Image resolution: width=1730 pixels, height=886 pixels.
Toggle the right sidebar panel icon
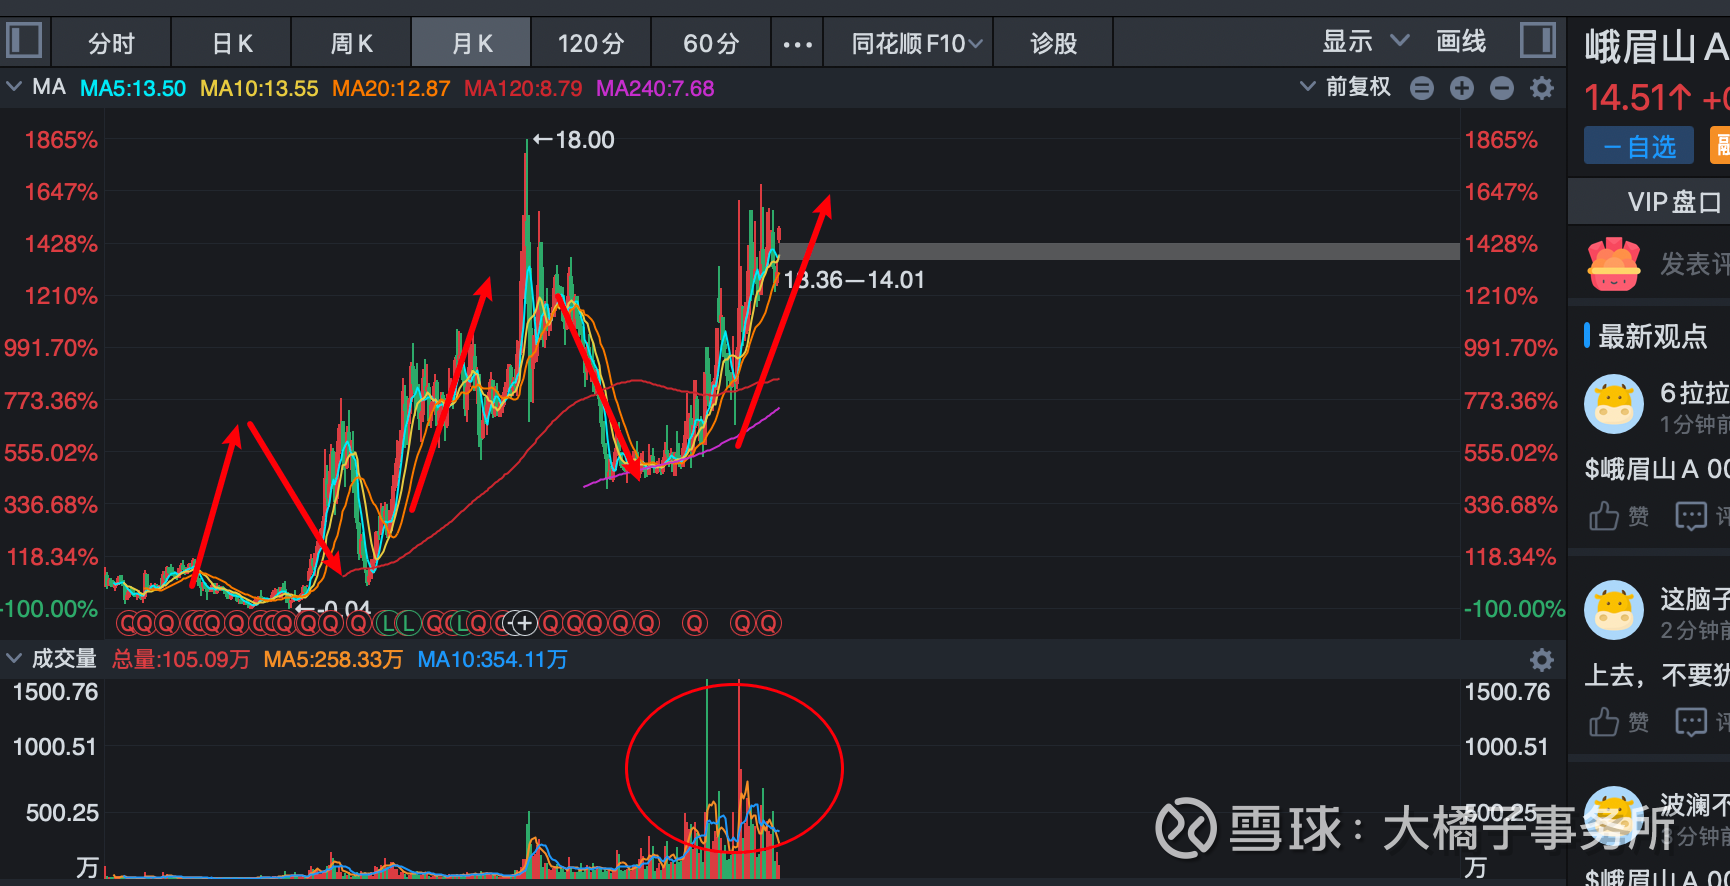pyautogui.click(x=1538, y=41)
